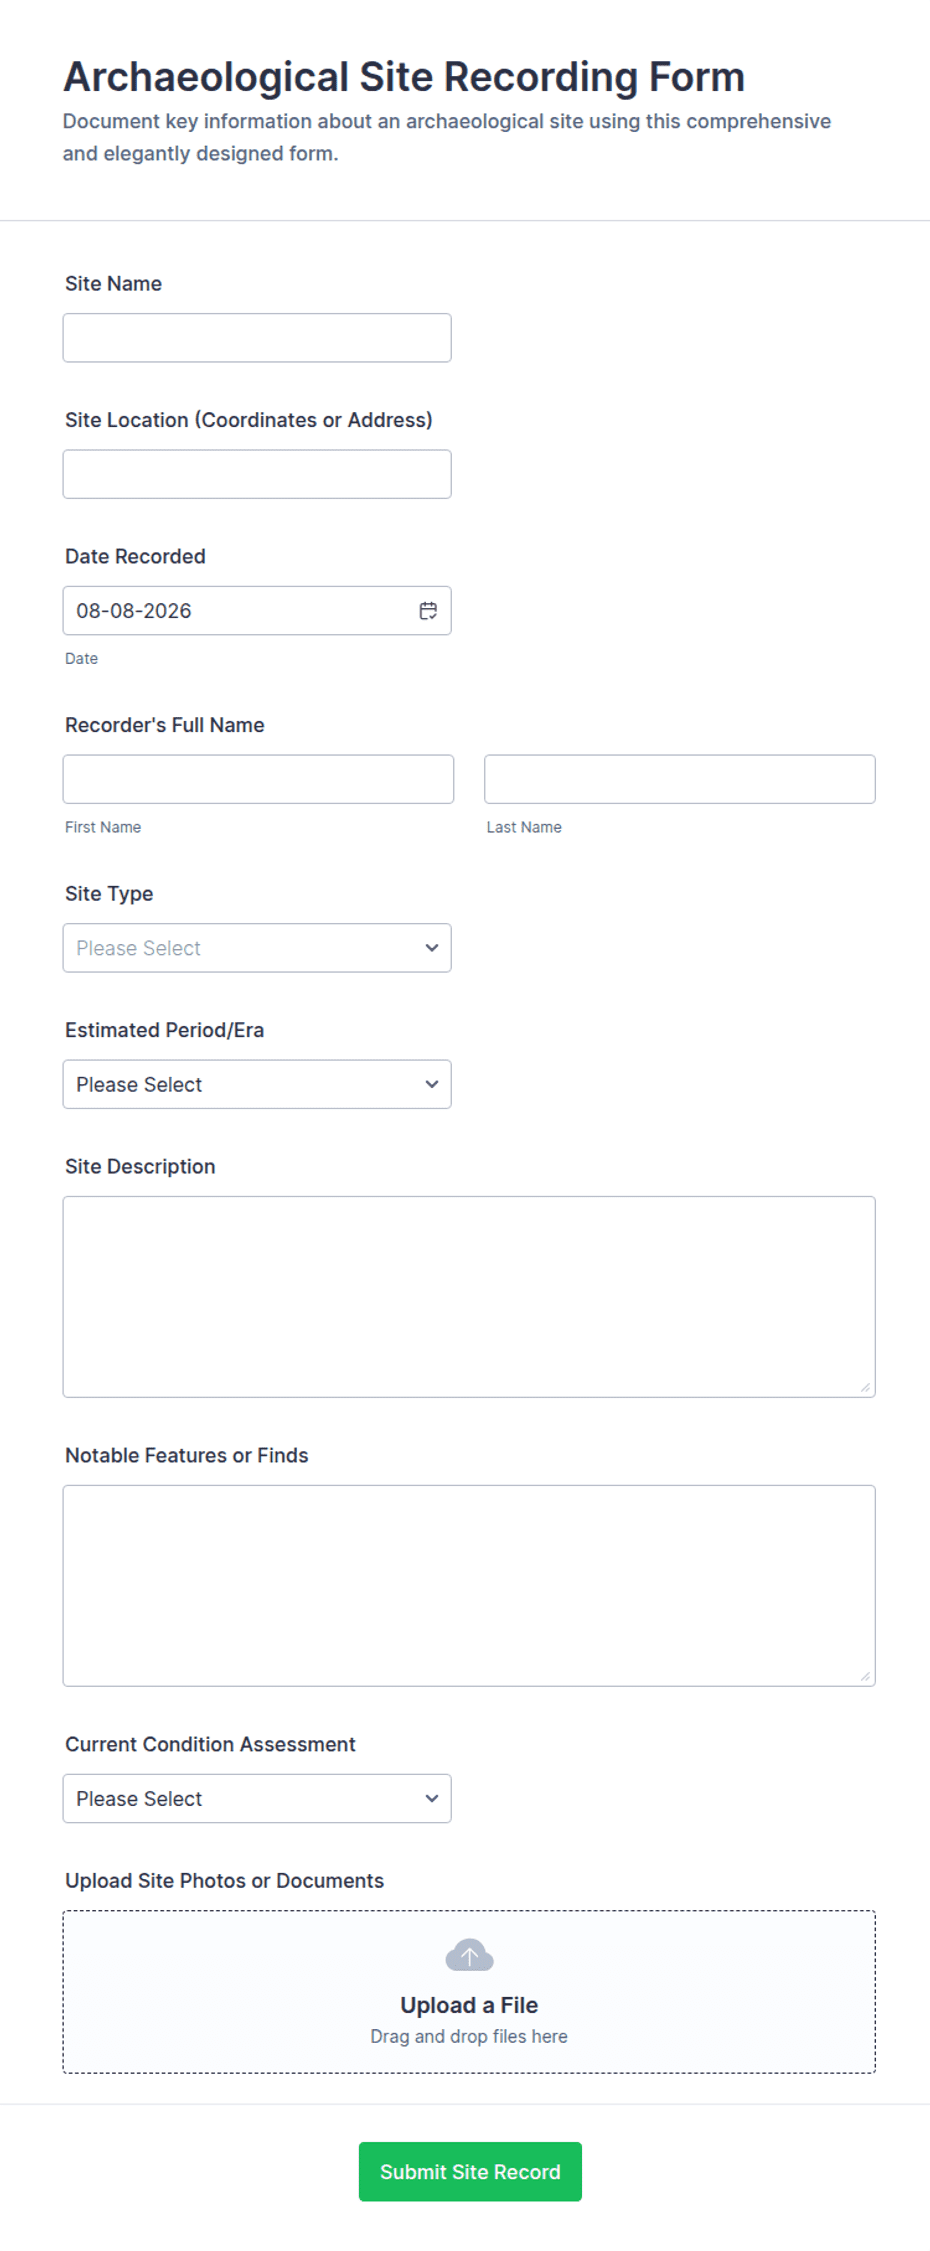Click the Estimated Period/Era chevron arrow

click(x=432, y=1084)
